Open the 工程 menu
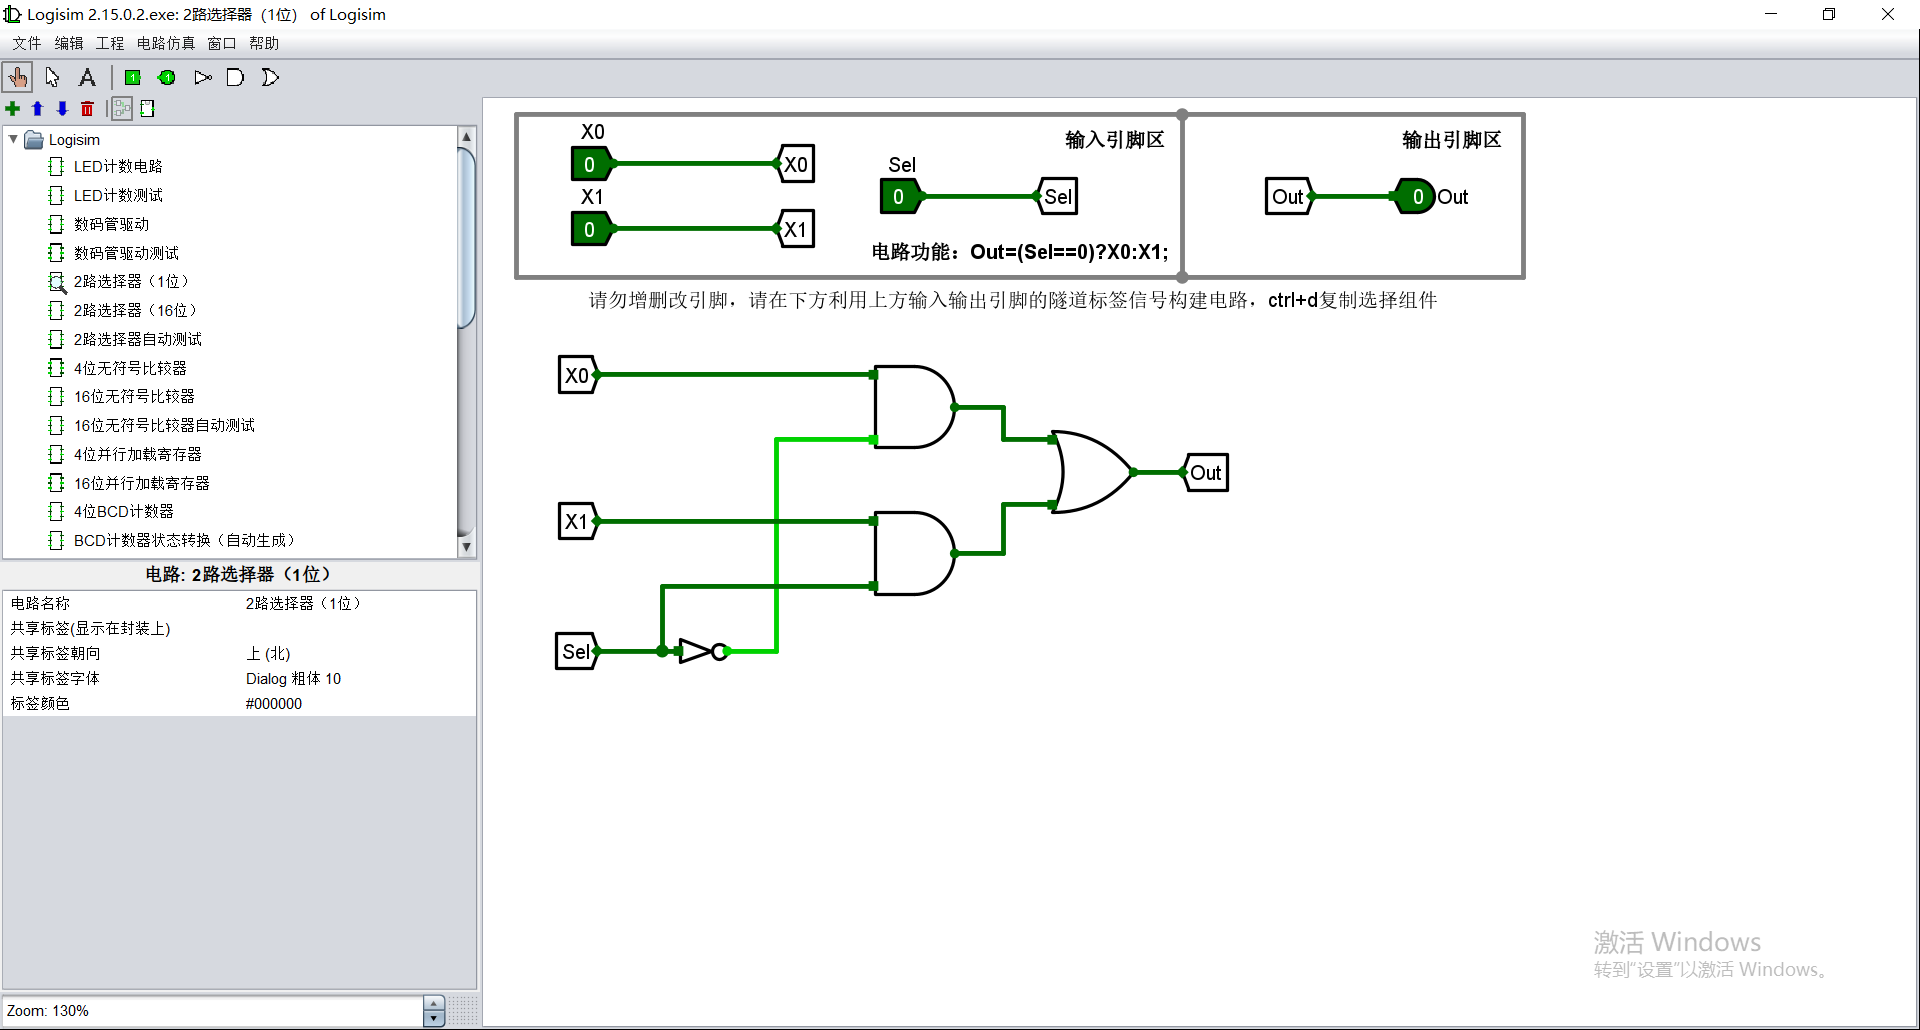1920x1030 pixels. [x=110, y=43]
